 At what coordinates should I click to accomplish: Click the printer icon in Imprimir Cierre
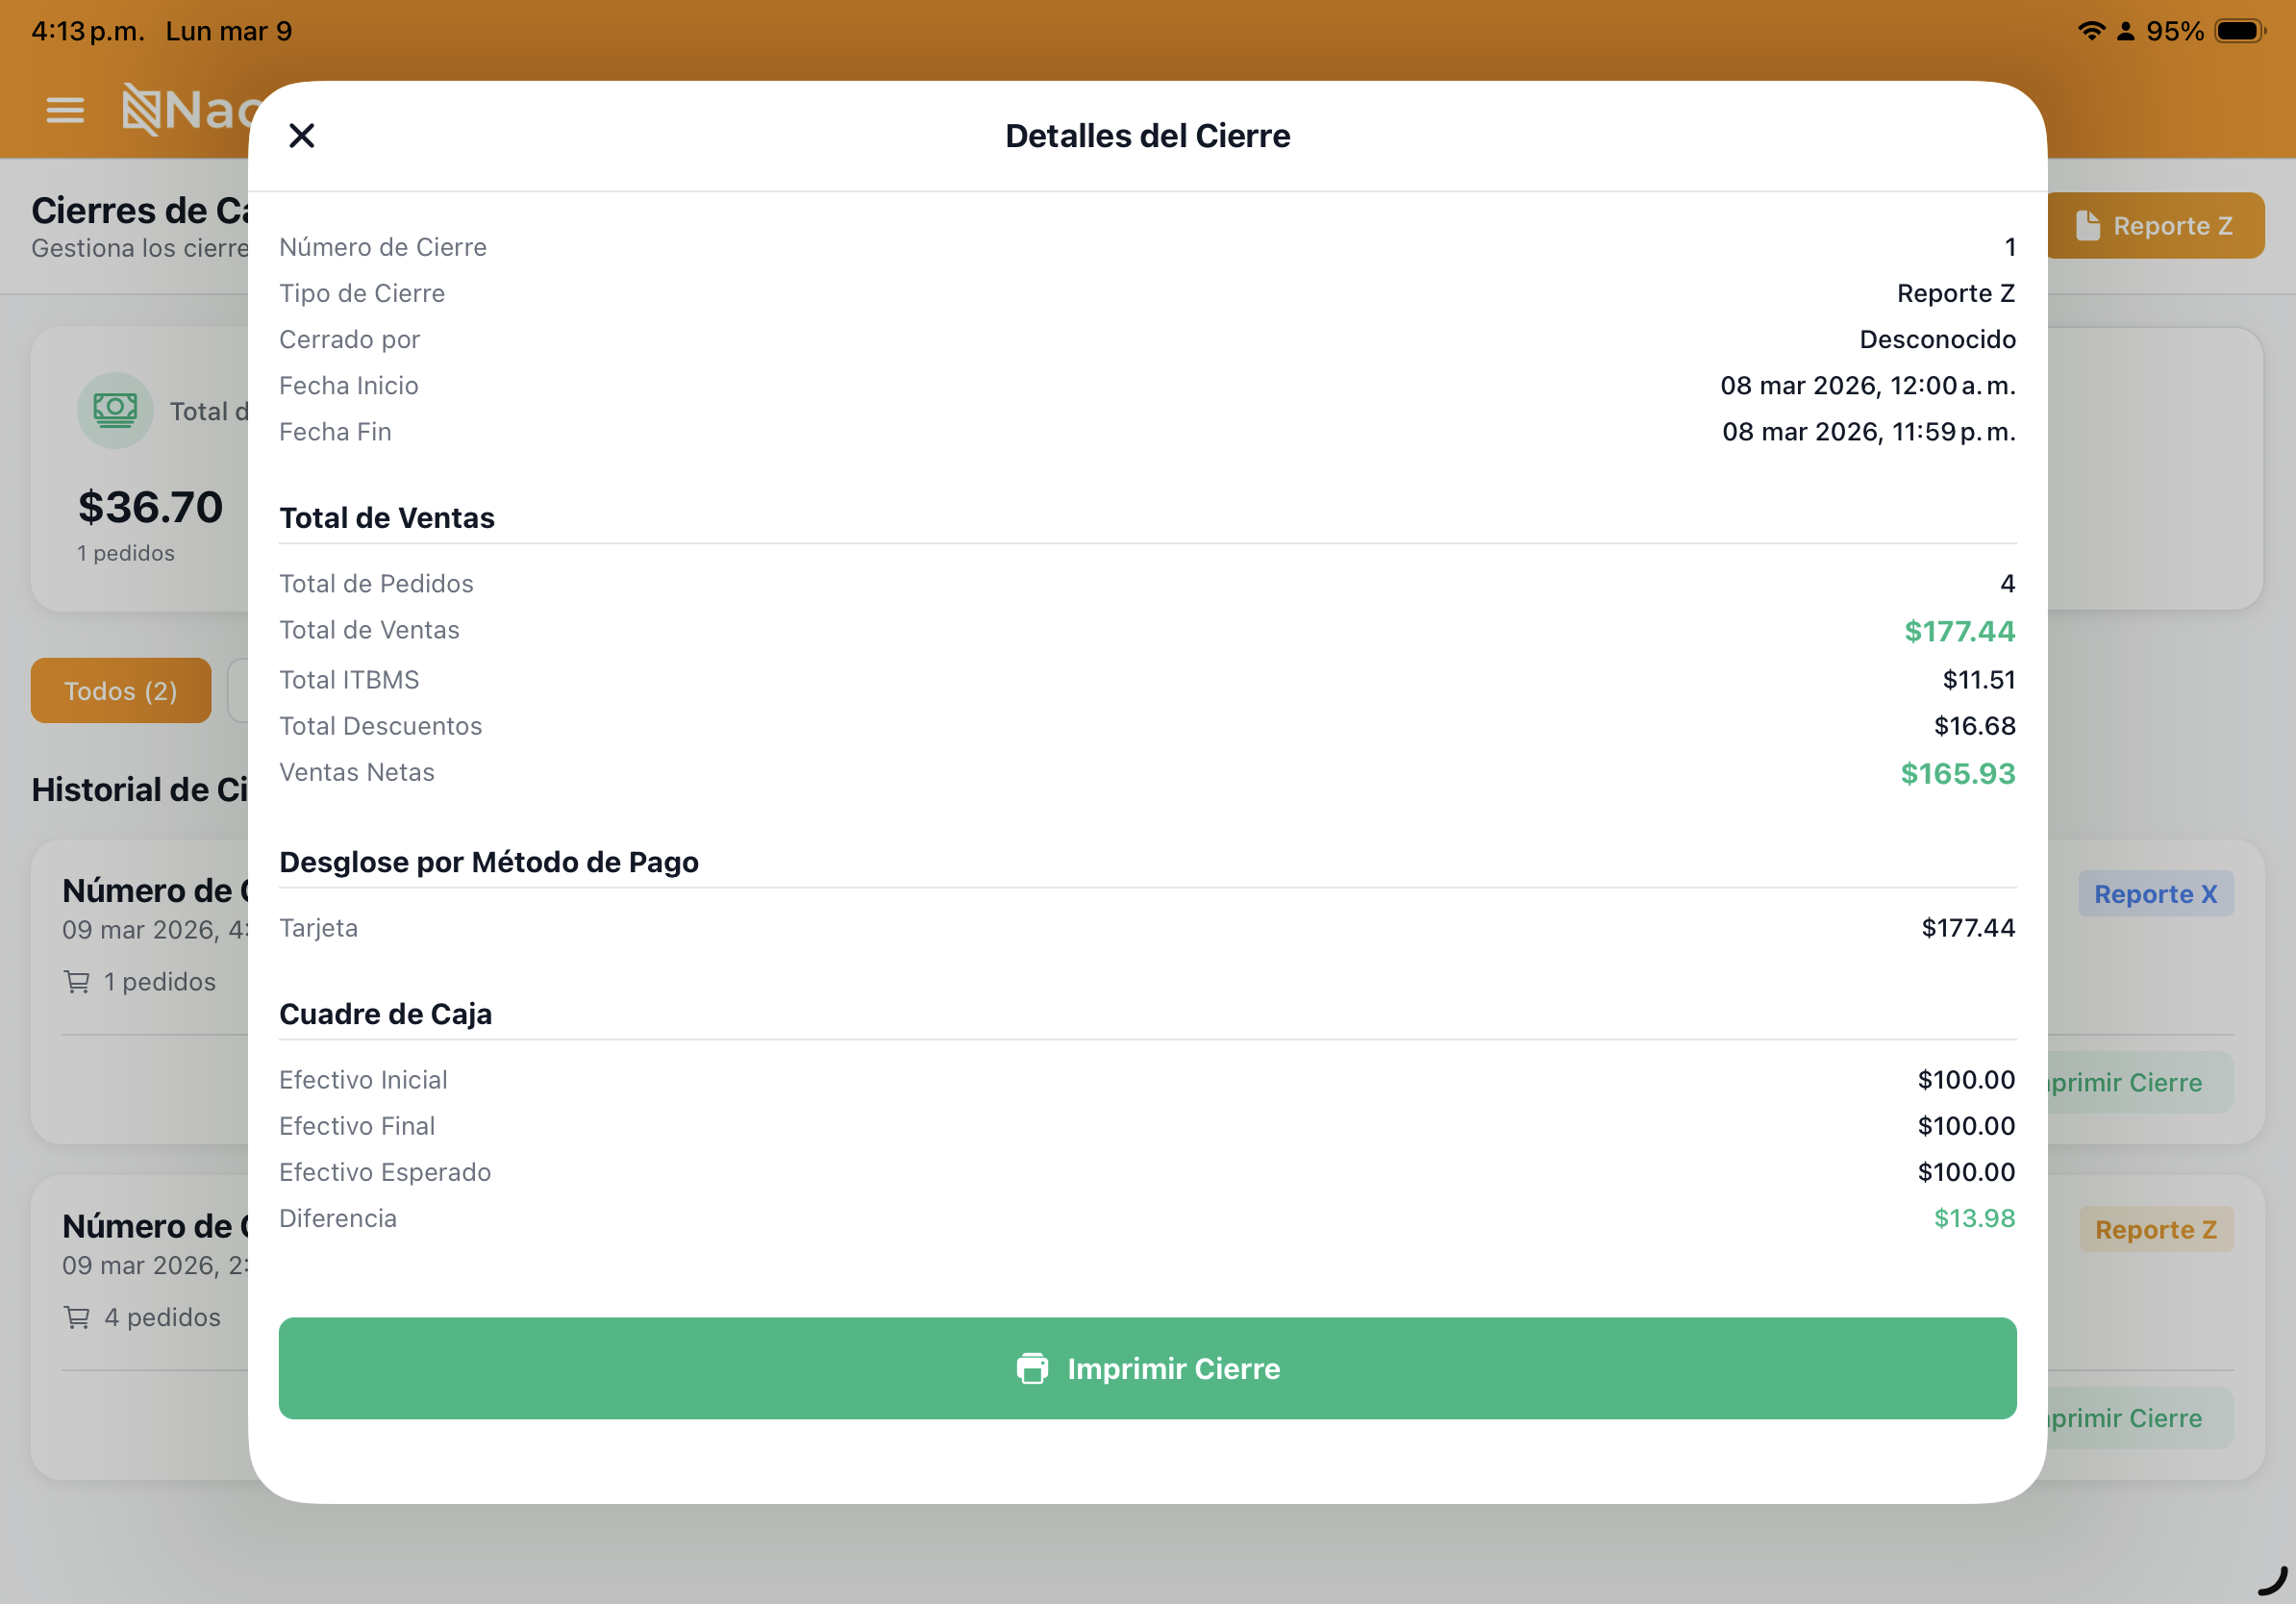pyautogui.click(x=1032, y=1368)
